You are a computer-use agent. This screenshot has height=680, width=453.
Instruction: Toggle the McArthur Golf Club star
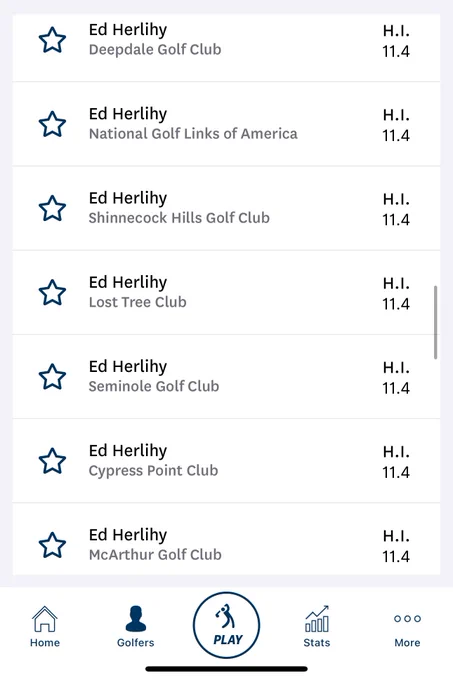click(x=52, y=545)
